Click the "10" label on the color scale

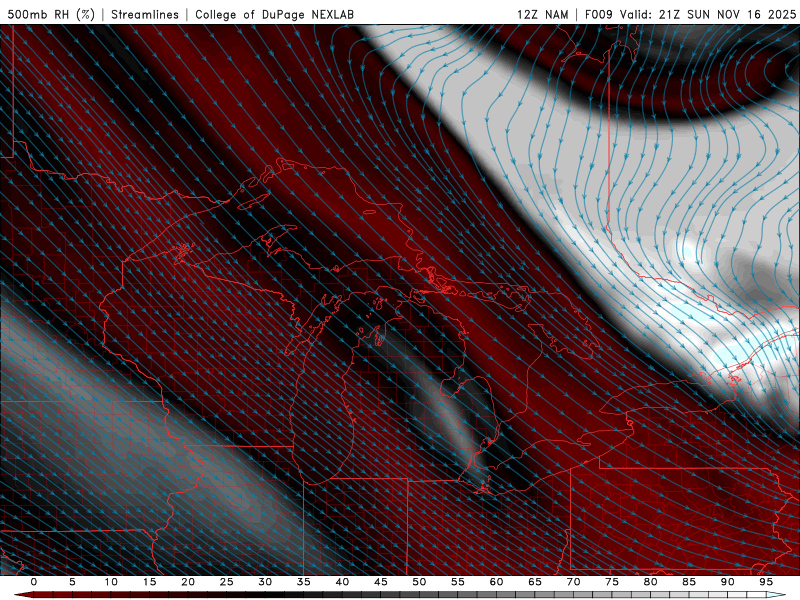tap(111, 582)
